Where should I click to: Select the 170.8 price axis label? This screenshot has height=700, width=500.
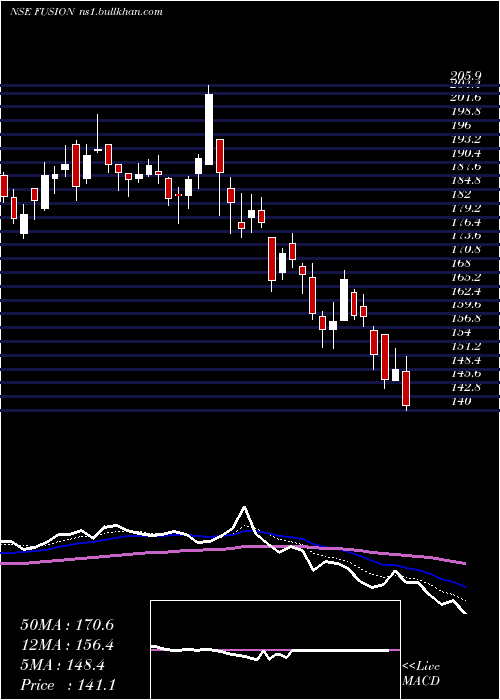pyautogui.click(x=466, y=249)
